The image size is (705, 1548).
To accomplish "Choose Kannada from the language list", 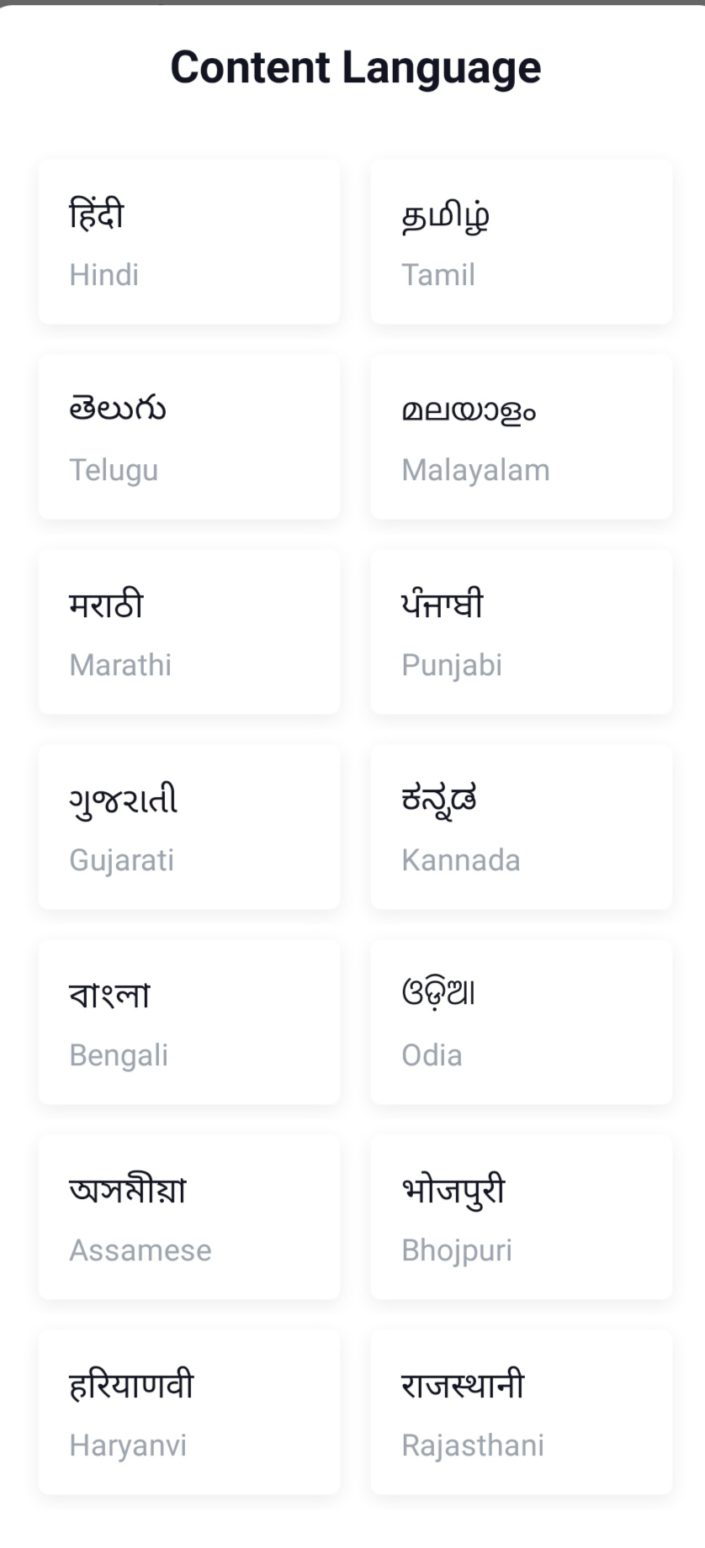I will [521, 827].
